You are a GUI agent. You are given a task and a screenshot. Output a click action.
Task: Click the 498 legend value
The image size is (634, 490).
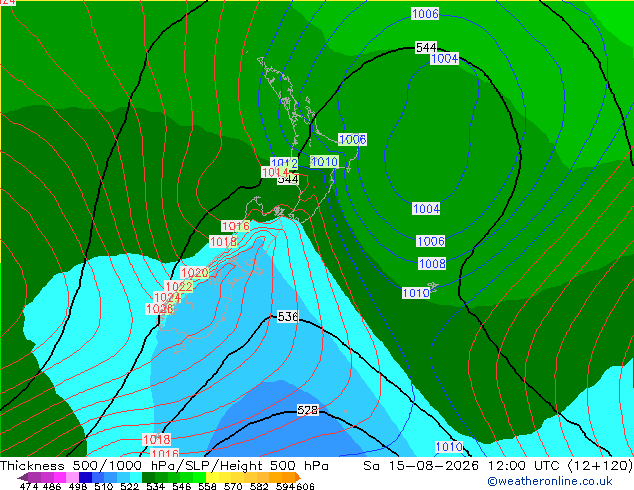(x=77, y=486)
